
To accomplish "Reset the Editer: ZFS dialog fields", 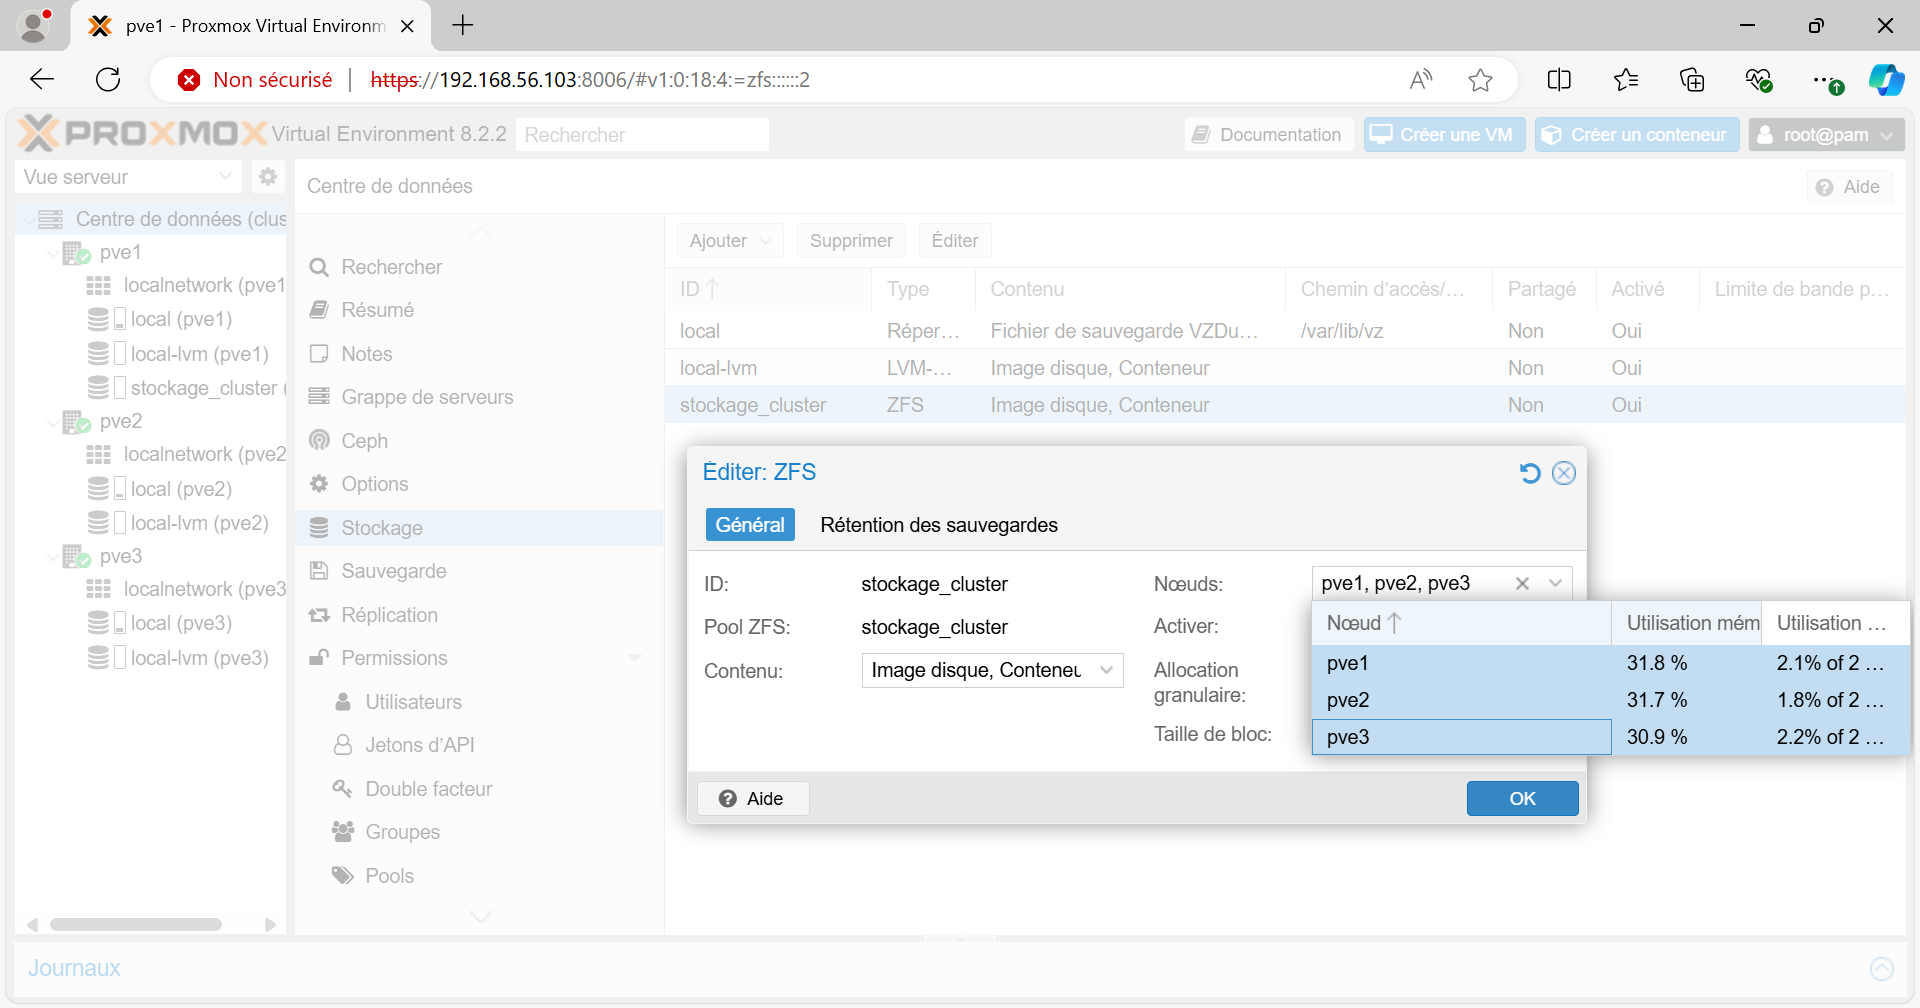I will 1530,473.
